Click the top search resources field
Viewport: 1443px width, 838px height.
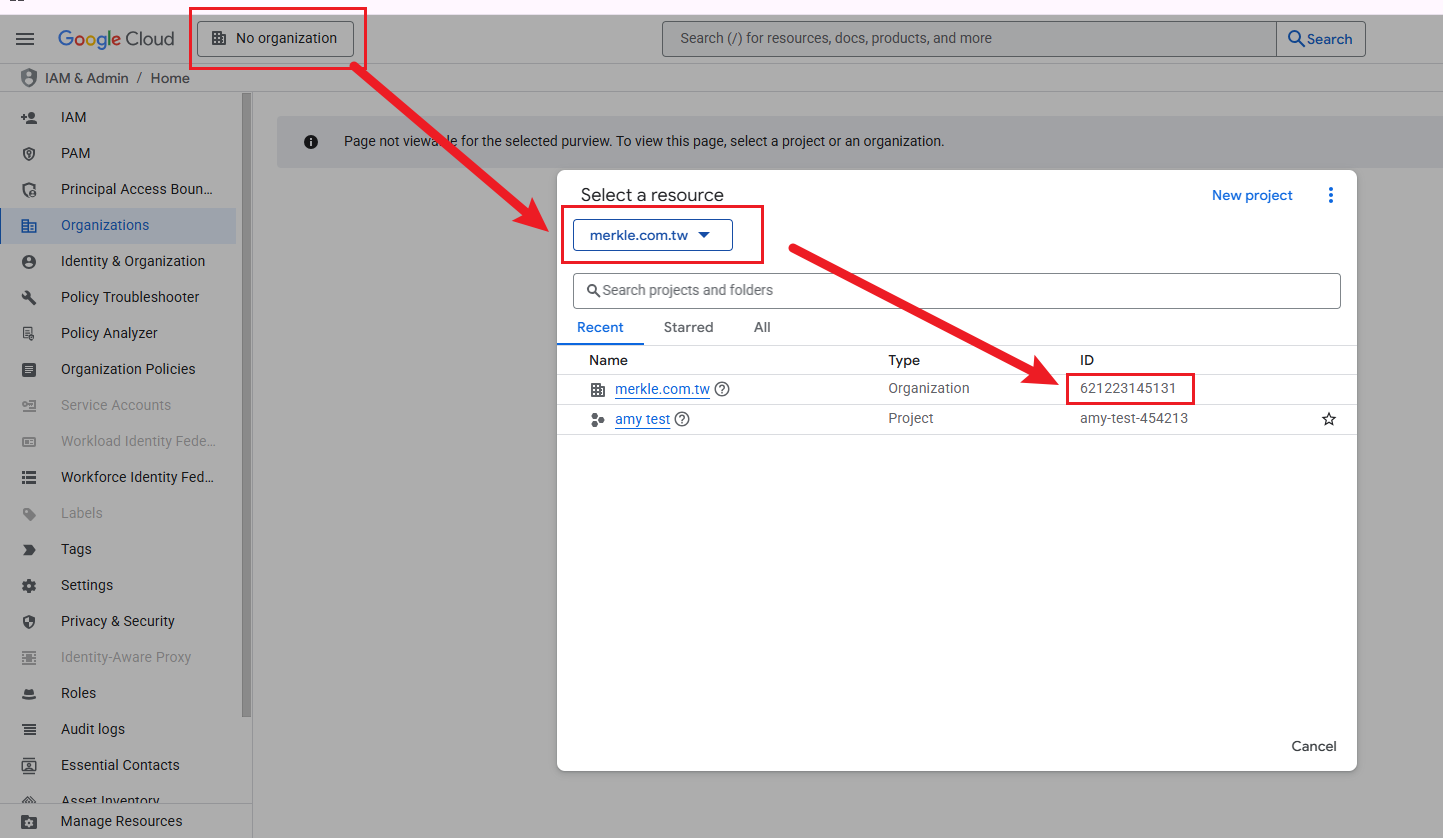[x=970, y=39]
